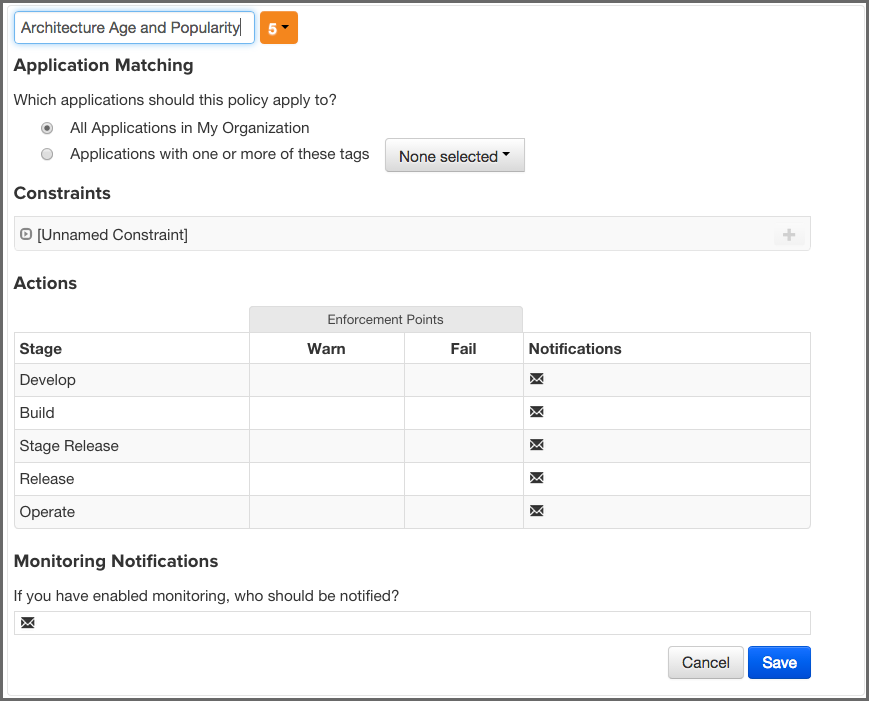Open Develop stage notification settings via envelope icon
The height and width of the screenshot is (701, 869).
[537, 379]
